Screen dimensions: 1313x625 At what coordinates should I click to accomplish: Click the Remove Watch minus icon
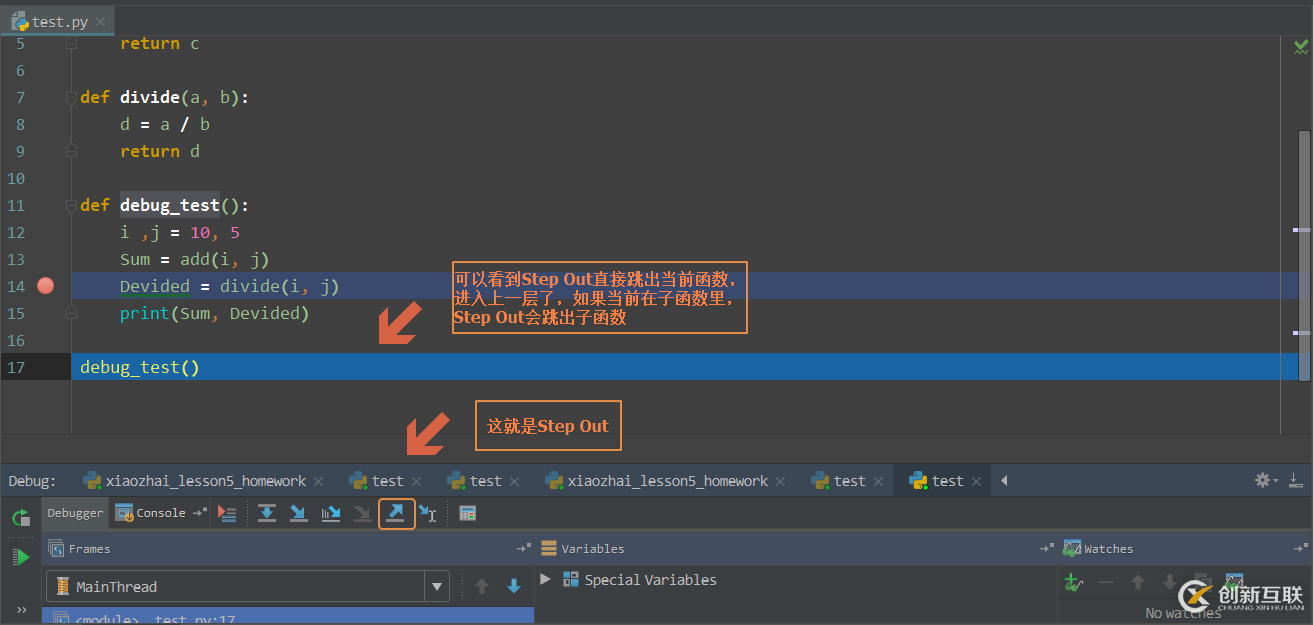click(1105, 582)
